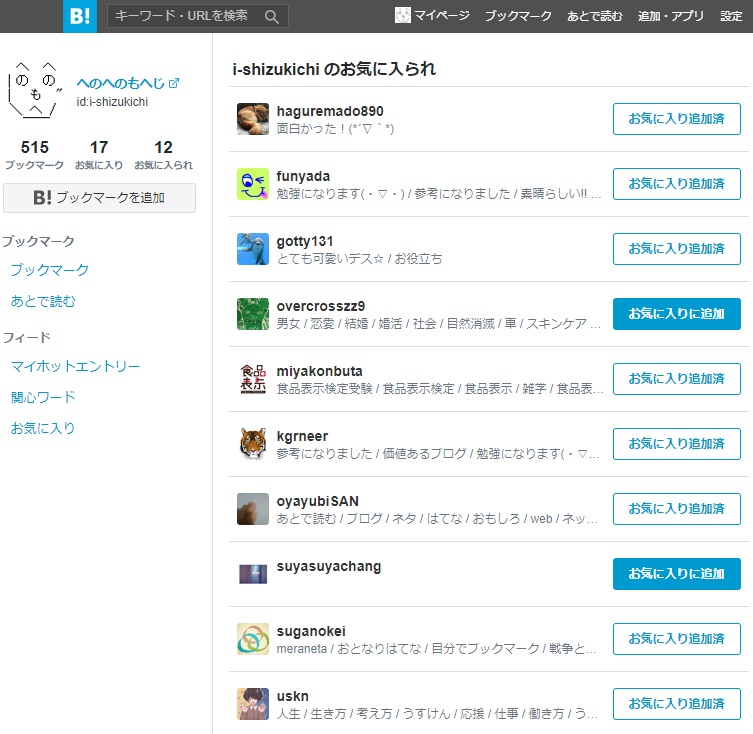Click the external link icon beside へのへのもへじ
This screenshot has height=734, width=753.
click(x=174, y=83)
